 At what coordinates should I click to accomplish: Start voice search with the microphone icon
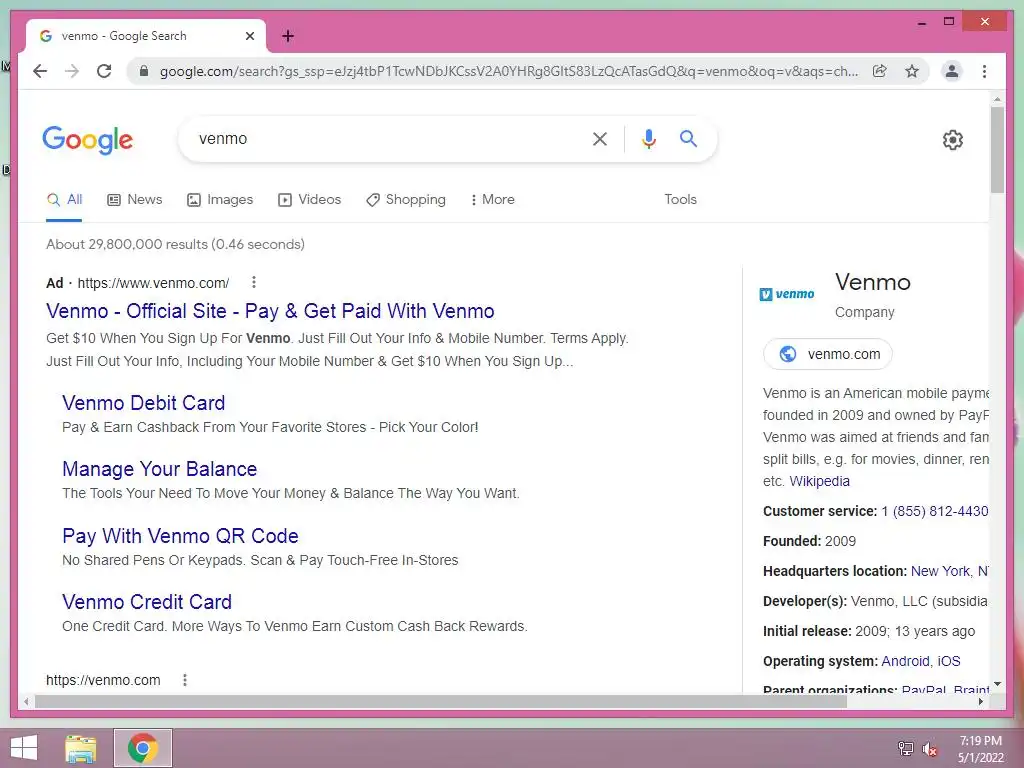[648, 138]
